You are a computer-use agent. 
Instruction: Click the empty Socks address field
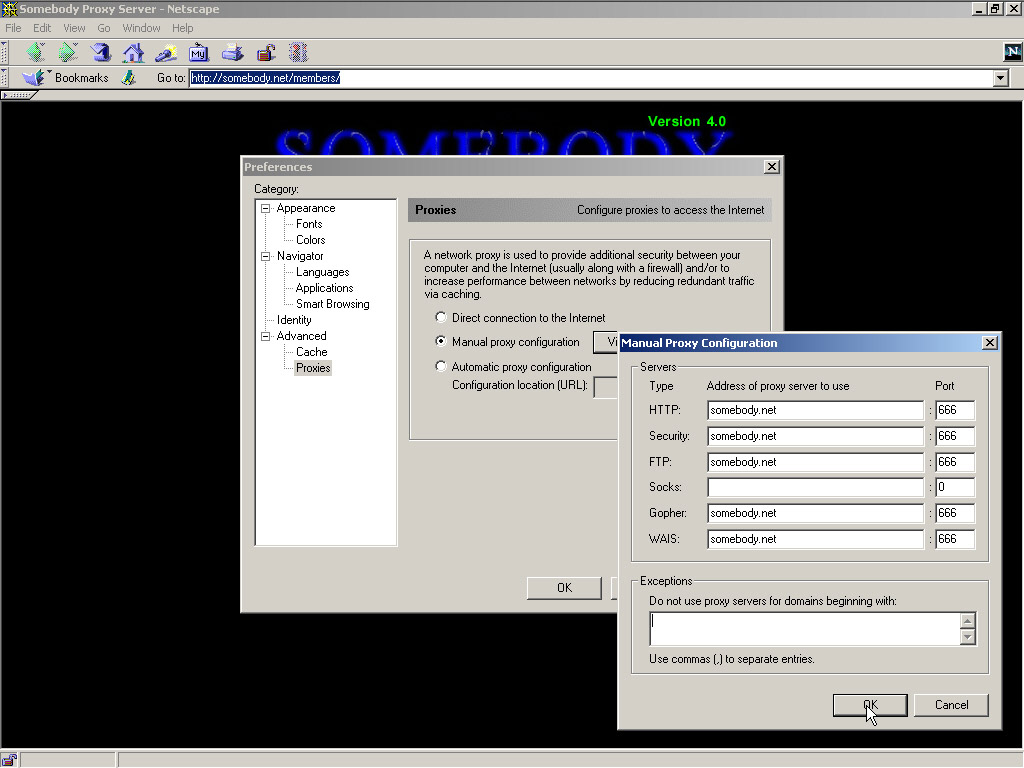(815, 487)
